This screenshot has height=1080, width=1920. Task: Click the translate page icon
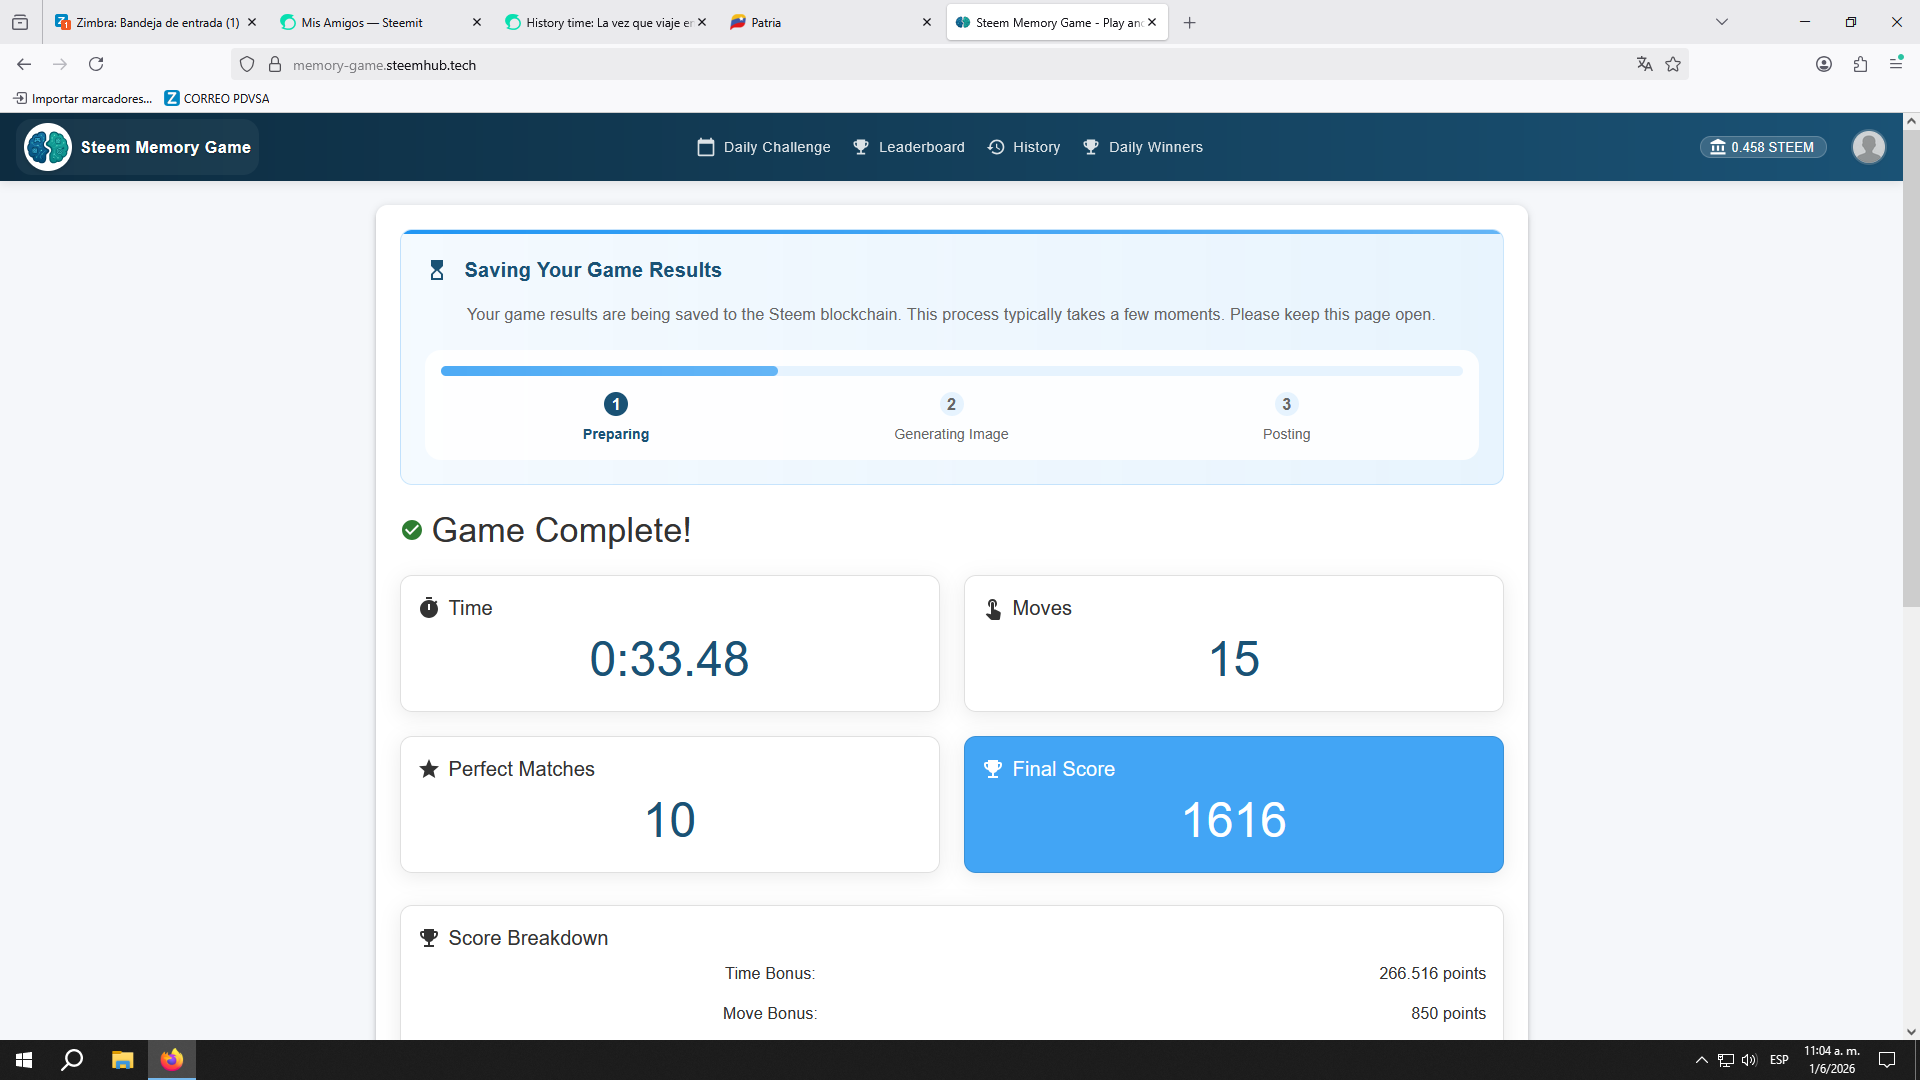click(x=1644, y=64)
